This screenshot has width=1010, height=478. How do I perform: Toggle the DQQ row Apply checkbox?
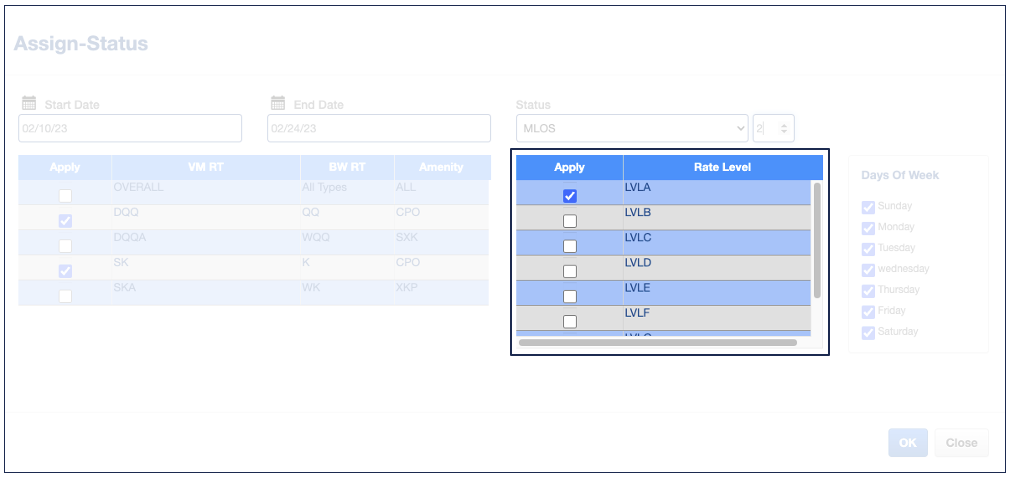pyautogui.click(x=65, y=220)
